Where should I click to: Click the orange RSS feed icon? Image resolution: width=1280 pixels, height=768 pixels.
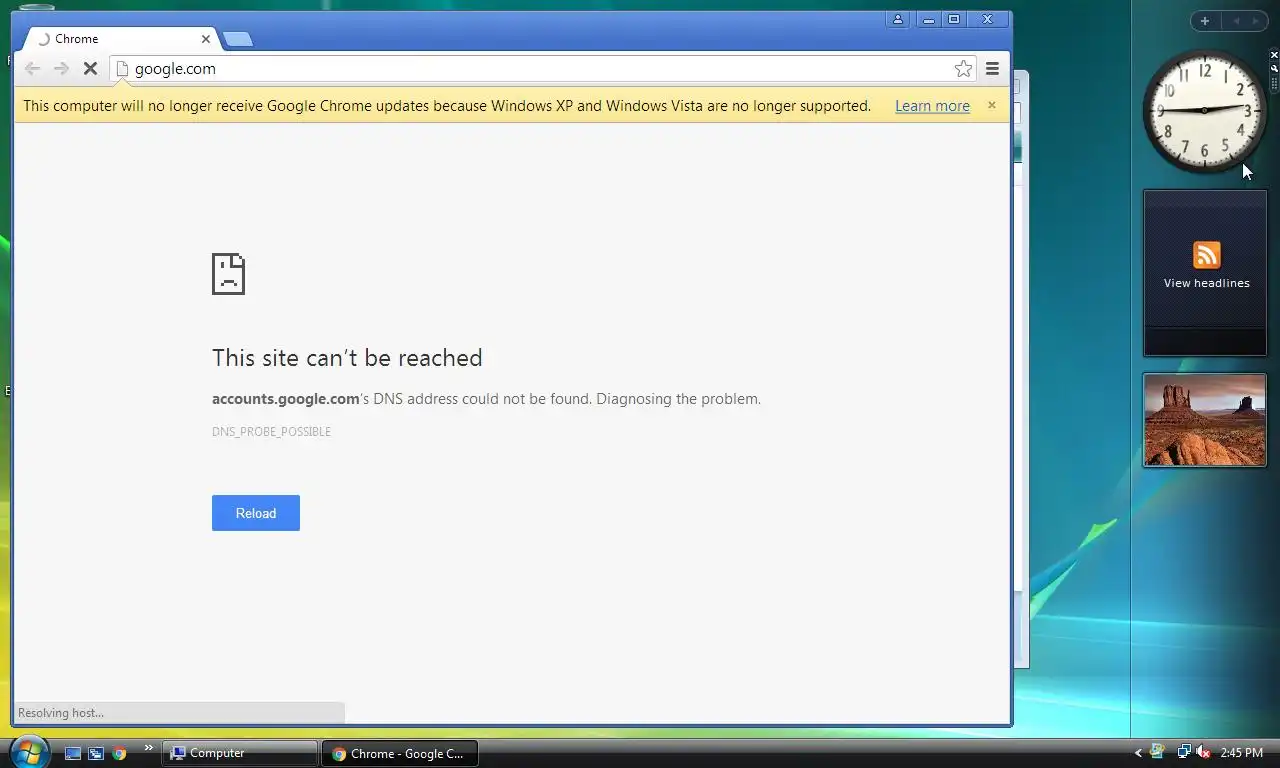(x=1207, y=255)
